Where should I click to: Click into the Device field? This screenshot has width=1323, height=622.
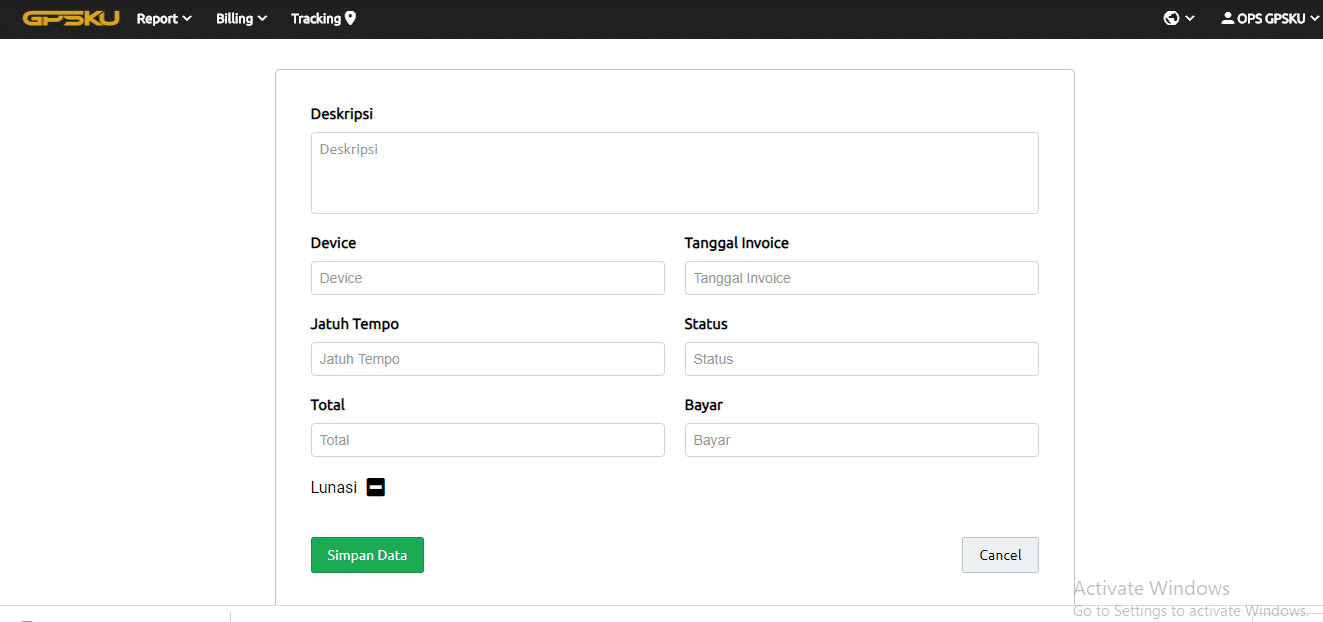(x=487, y=278)
